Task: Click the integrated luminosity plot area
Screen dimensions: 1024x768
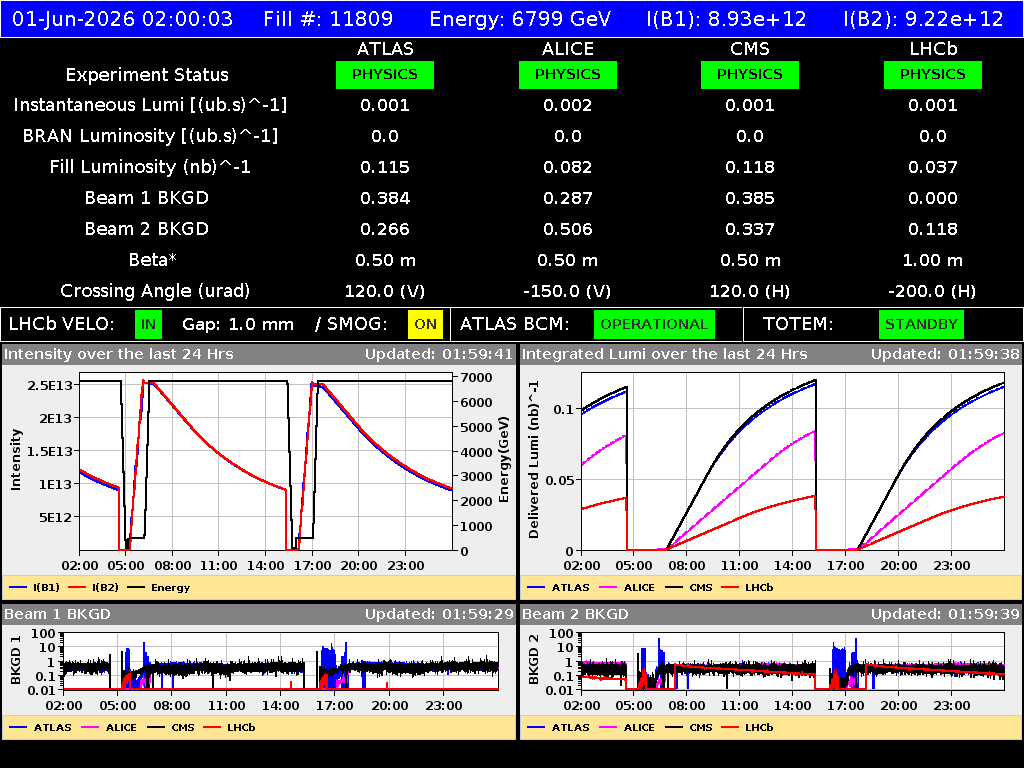Action: 793,462
